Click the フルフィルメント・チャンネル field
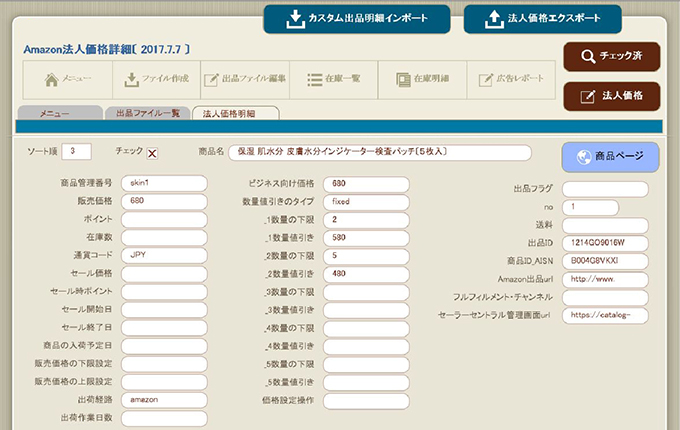 pyautogui.click(x=605, y=298)
